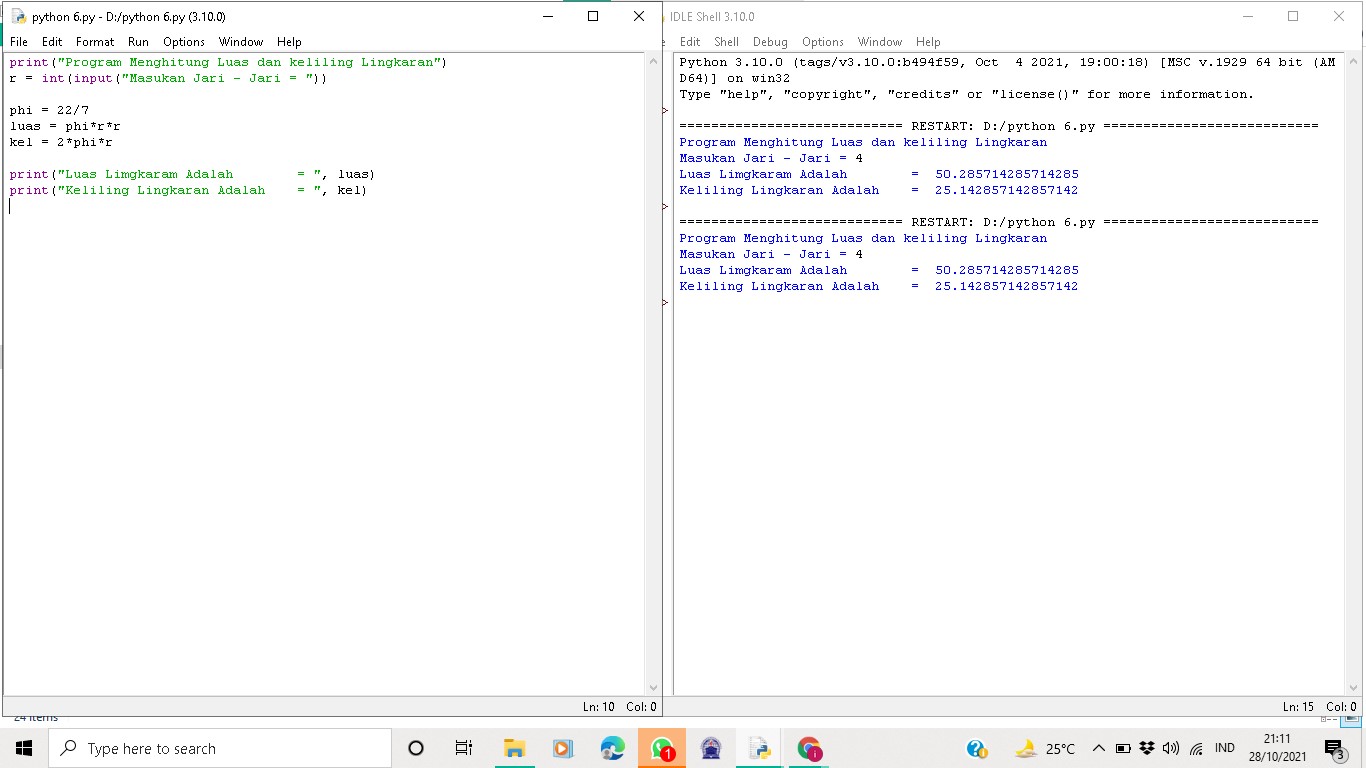
Task: Click the IND language indicator
Action: pos(1225,748)
